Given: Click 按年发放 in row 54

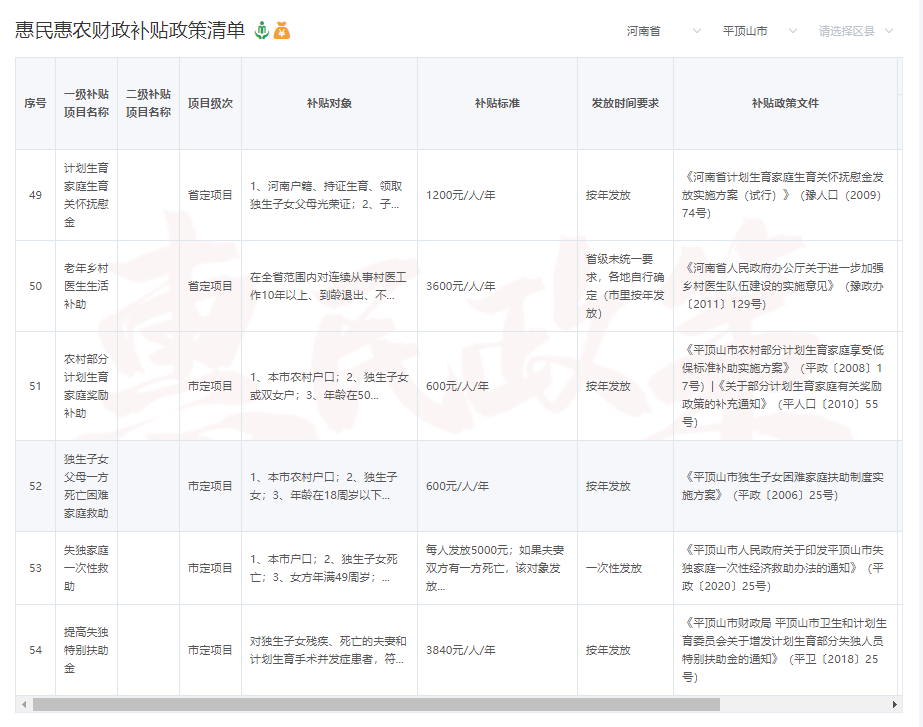Looking at the screenshot, I should point(608,650).
